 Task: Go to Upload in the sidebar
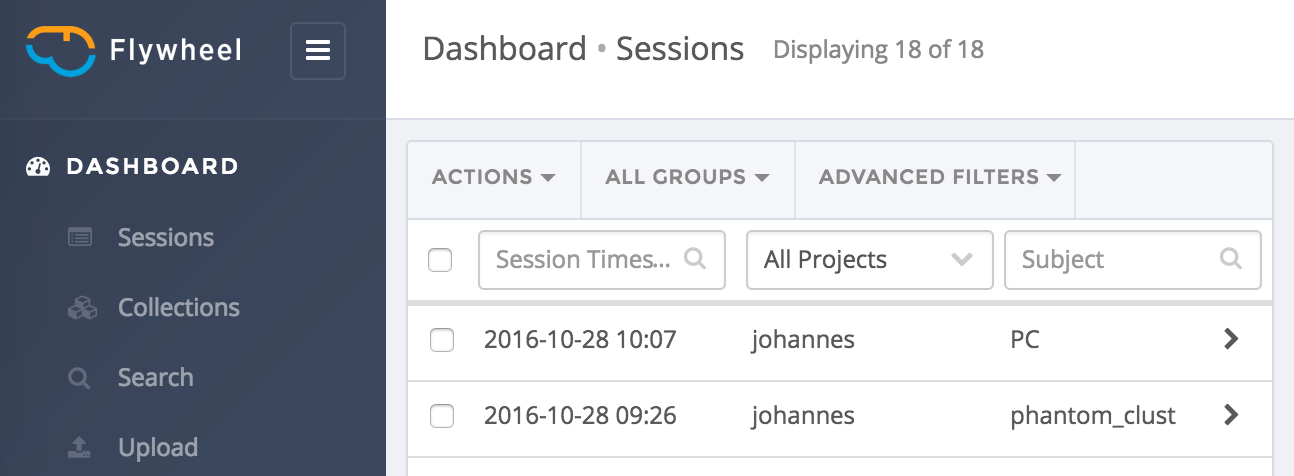tap(157, 447)
